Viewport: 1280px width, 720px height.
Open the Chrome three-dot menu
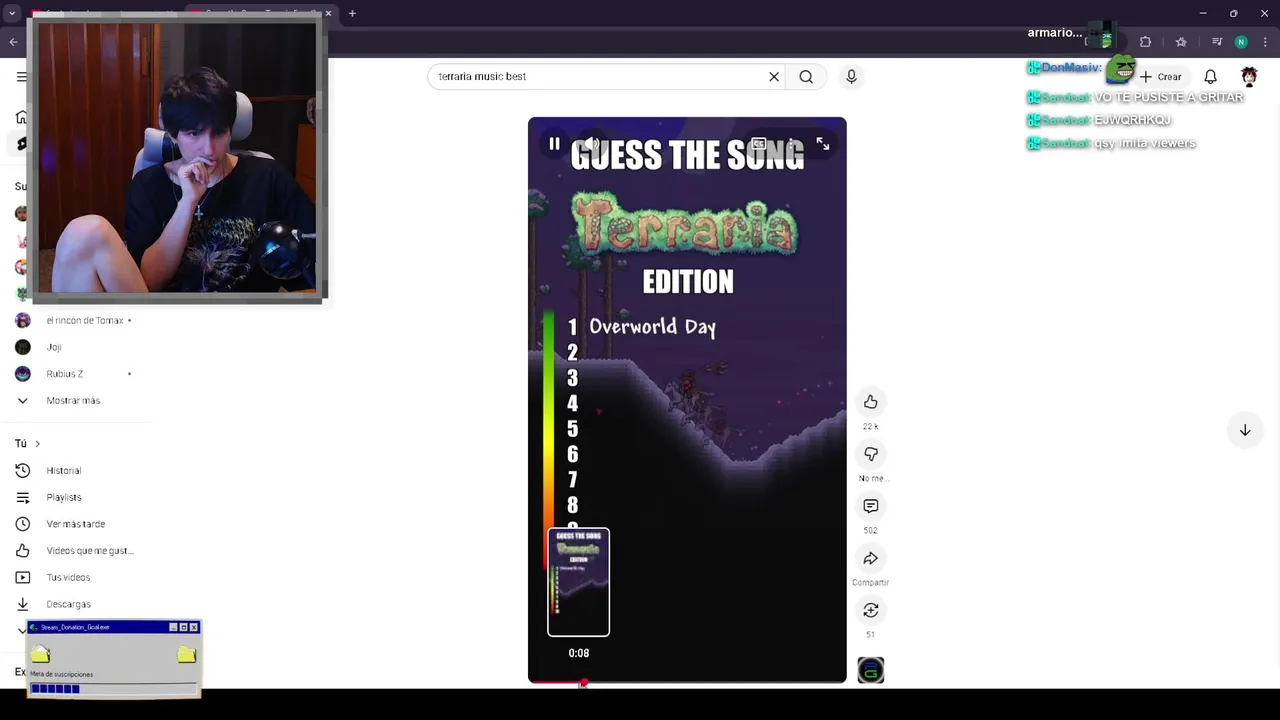pos(1265,42)
